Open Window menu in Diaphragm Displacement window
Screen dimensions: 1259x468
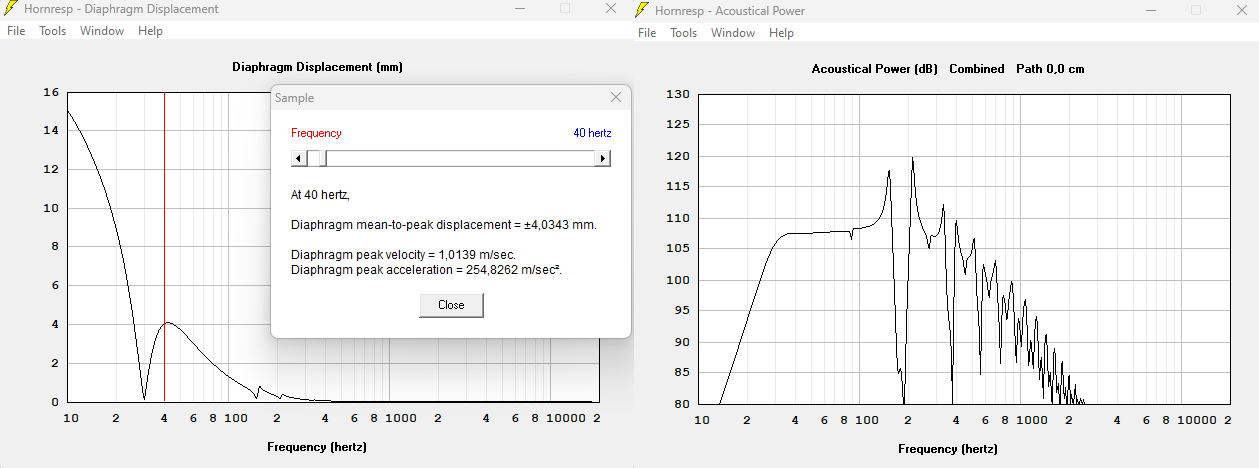[x=102, y=31]
